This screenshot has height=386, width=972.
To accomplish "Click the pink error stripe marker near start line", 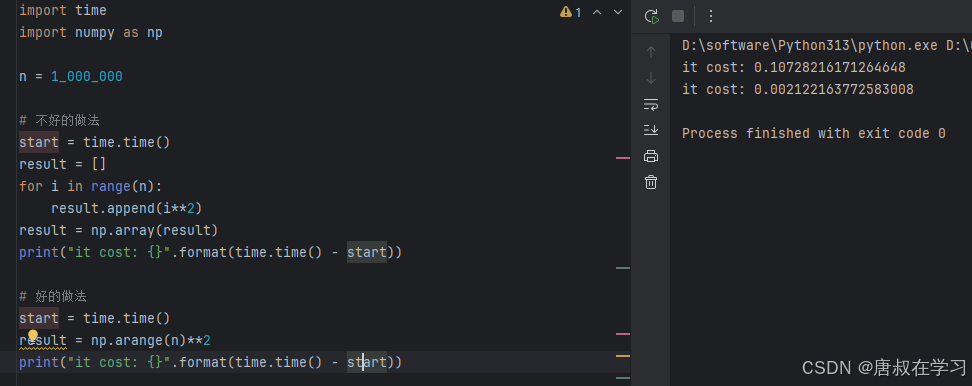I will [x=622, y=159].
